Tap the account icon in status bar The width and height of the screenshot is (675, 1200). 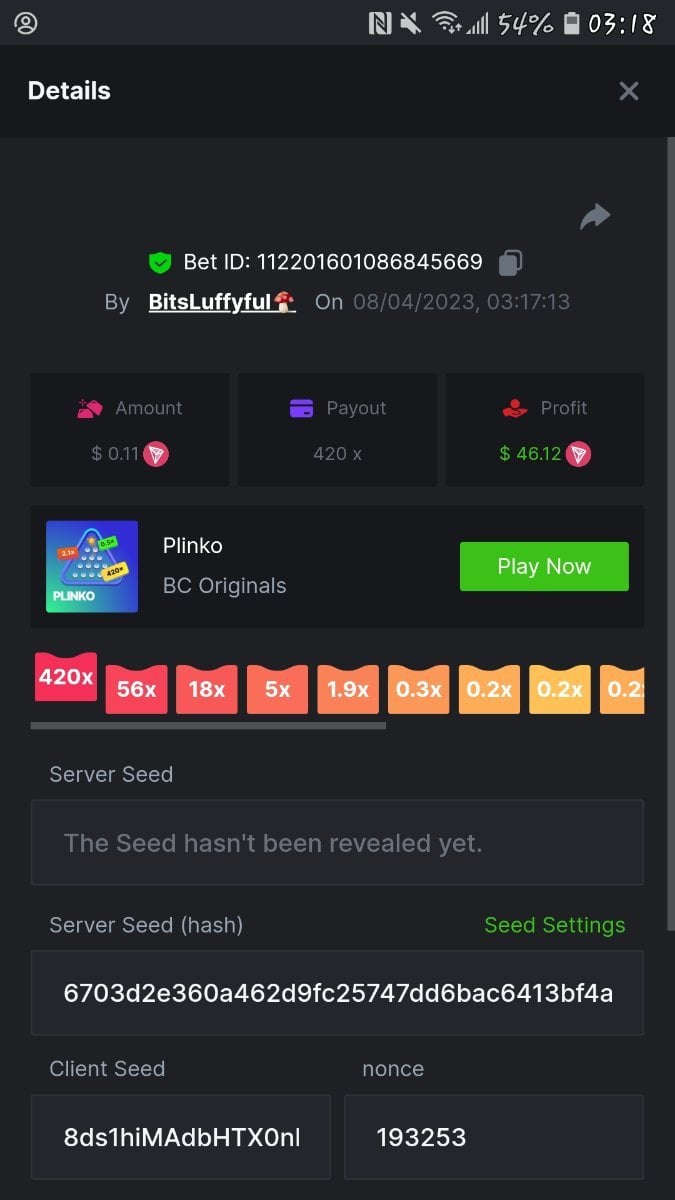point(26,23)
